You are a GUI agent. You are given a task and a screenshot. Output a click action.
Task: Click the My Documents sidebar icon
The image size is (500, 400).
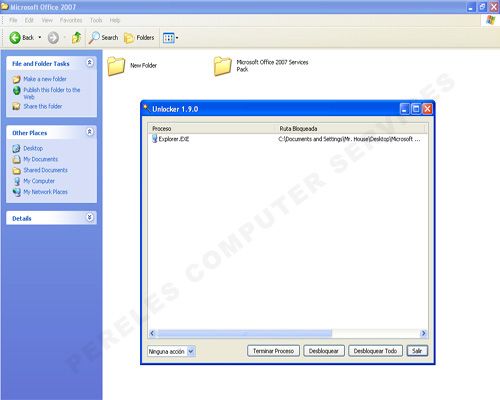16,159
